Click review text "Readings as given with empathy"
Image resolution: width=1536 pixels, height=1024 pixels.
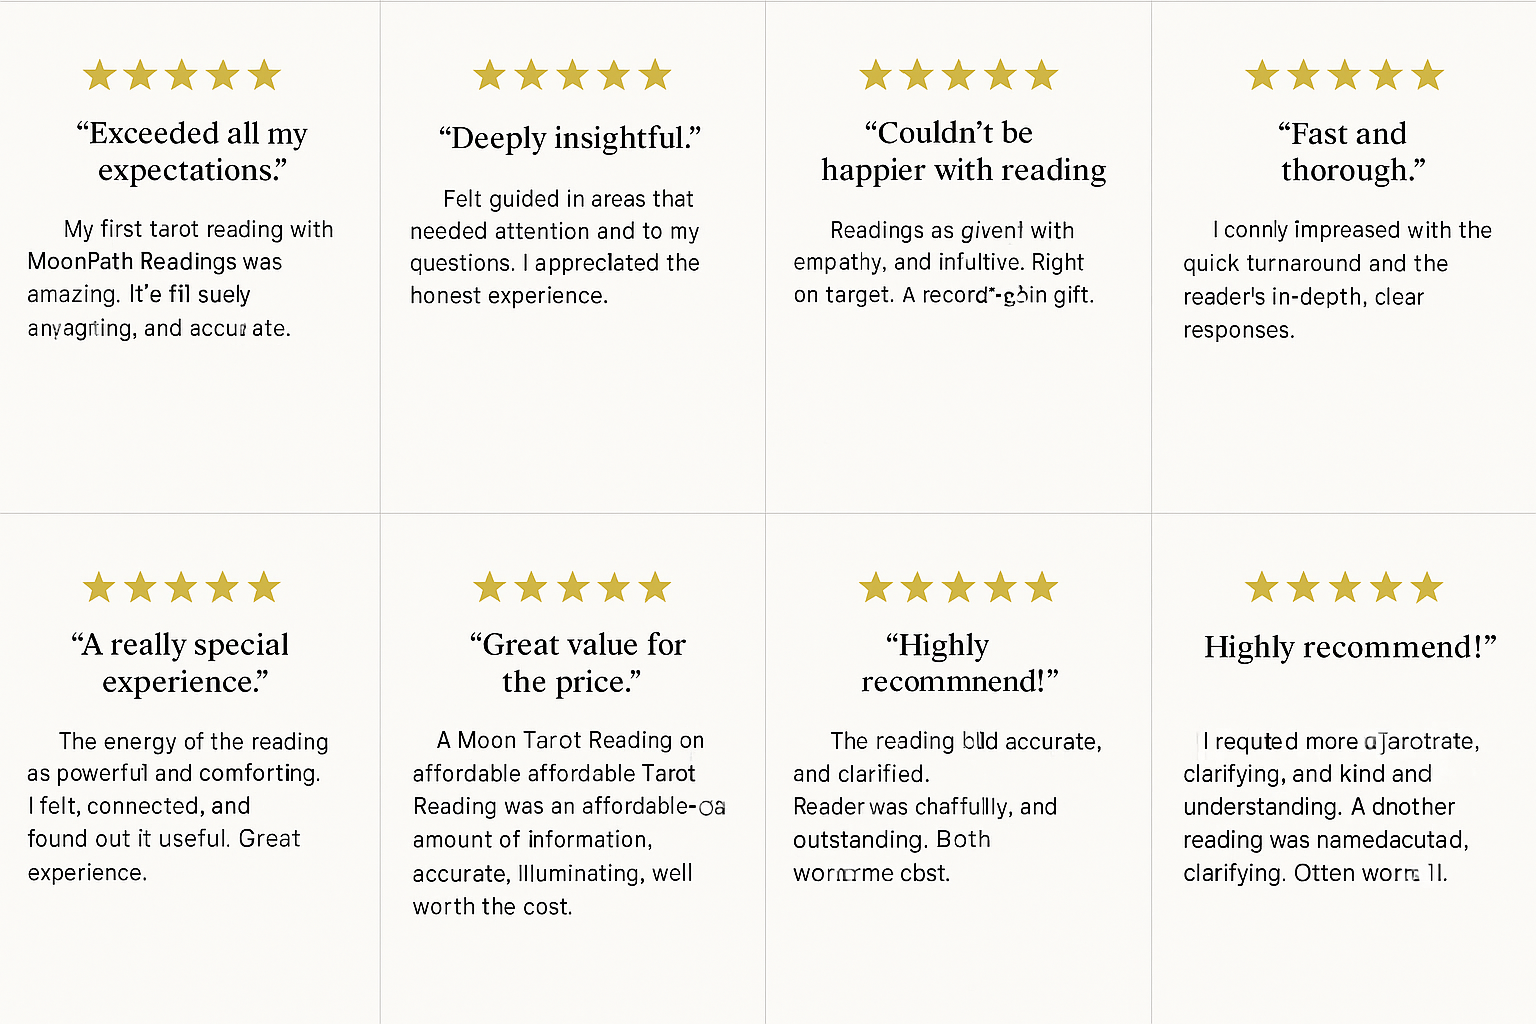(943, 262)
